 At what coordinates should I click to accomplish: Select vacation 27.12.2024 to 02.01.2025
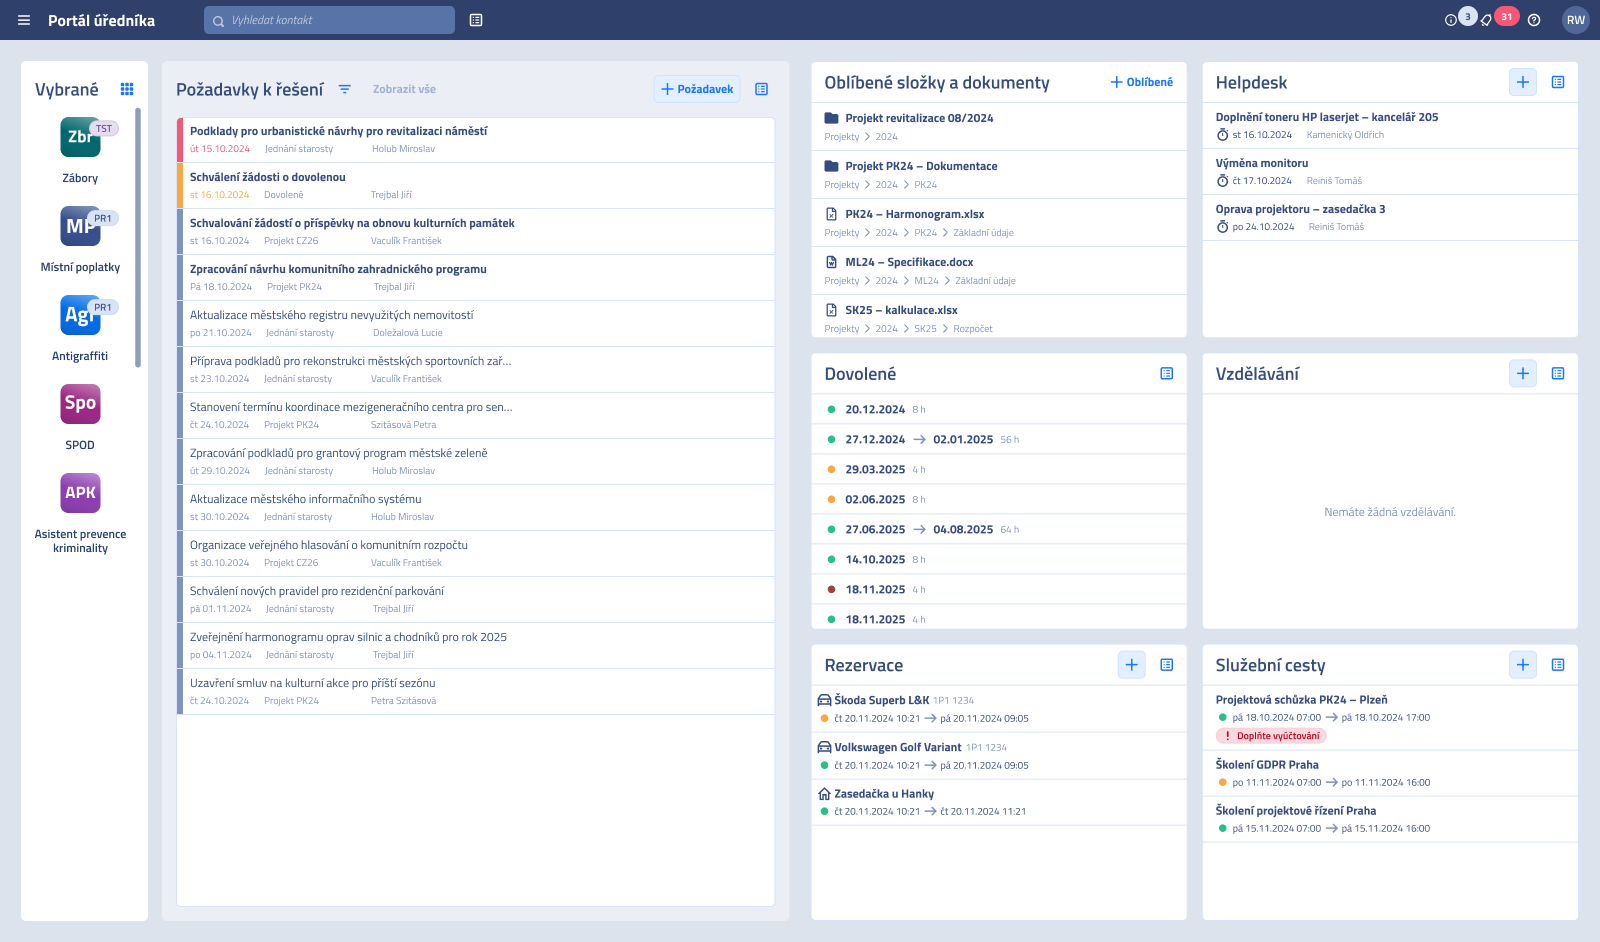[999, 439]
